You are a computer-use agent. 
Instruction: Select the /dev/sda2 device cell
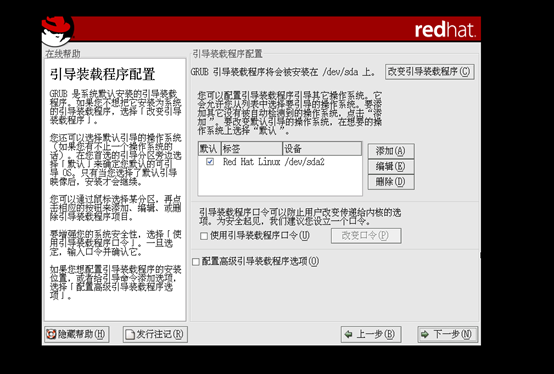305,162
